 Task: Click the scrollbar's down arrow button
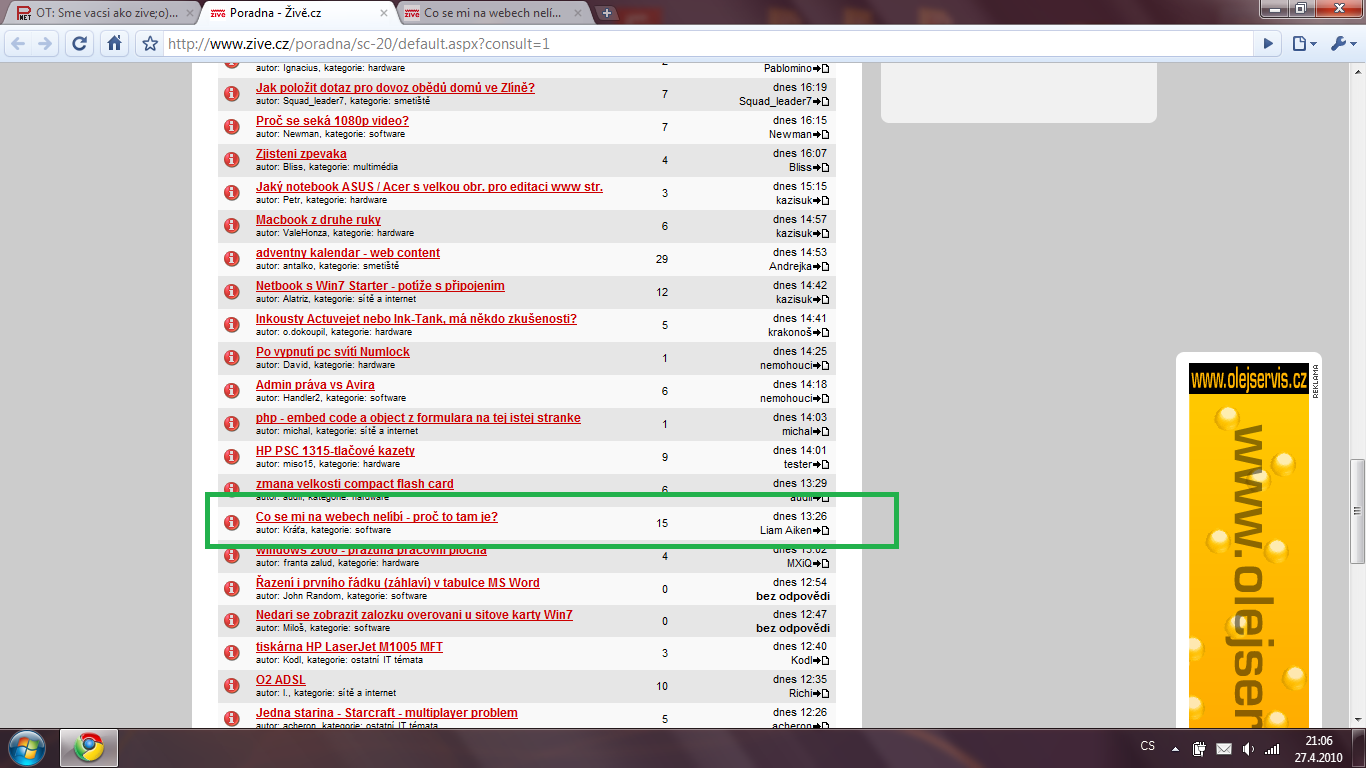(1357, 722)
